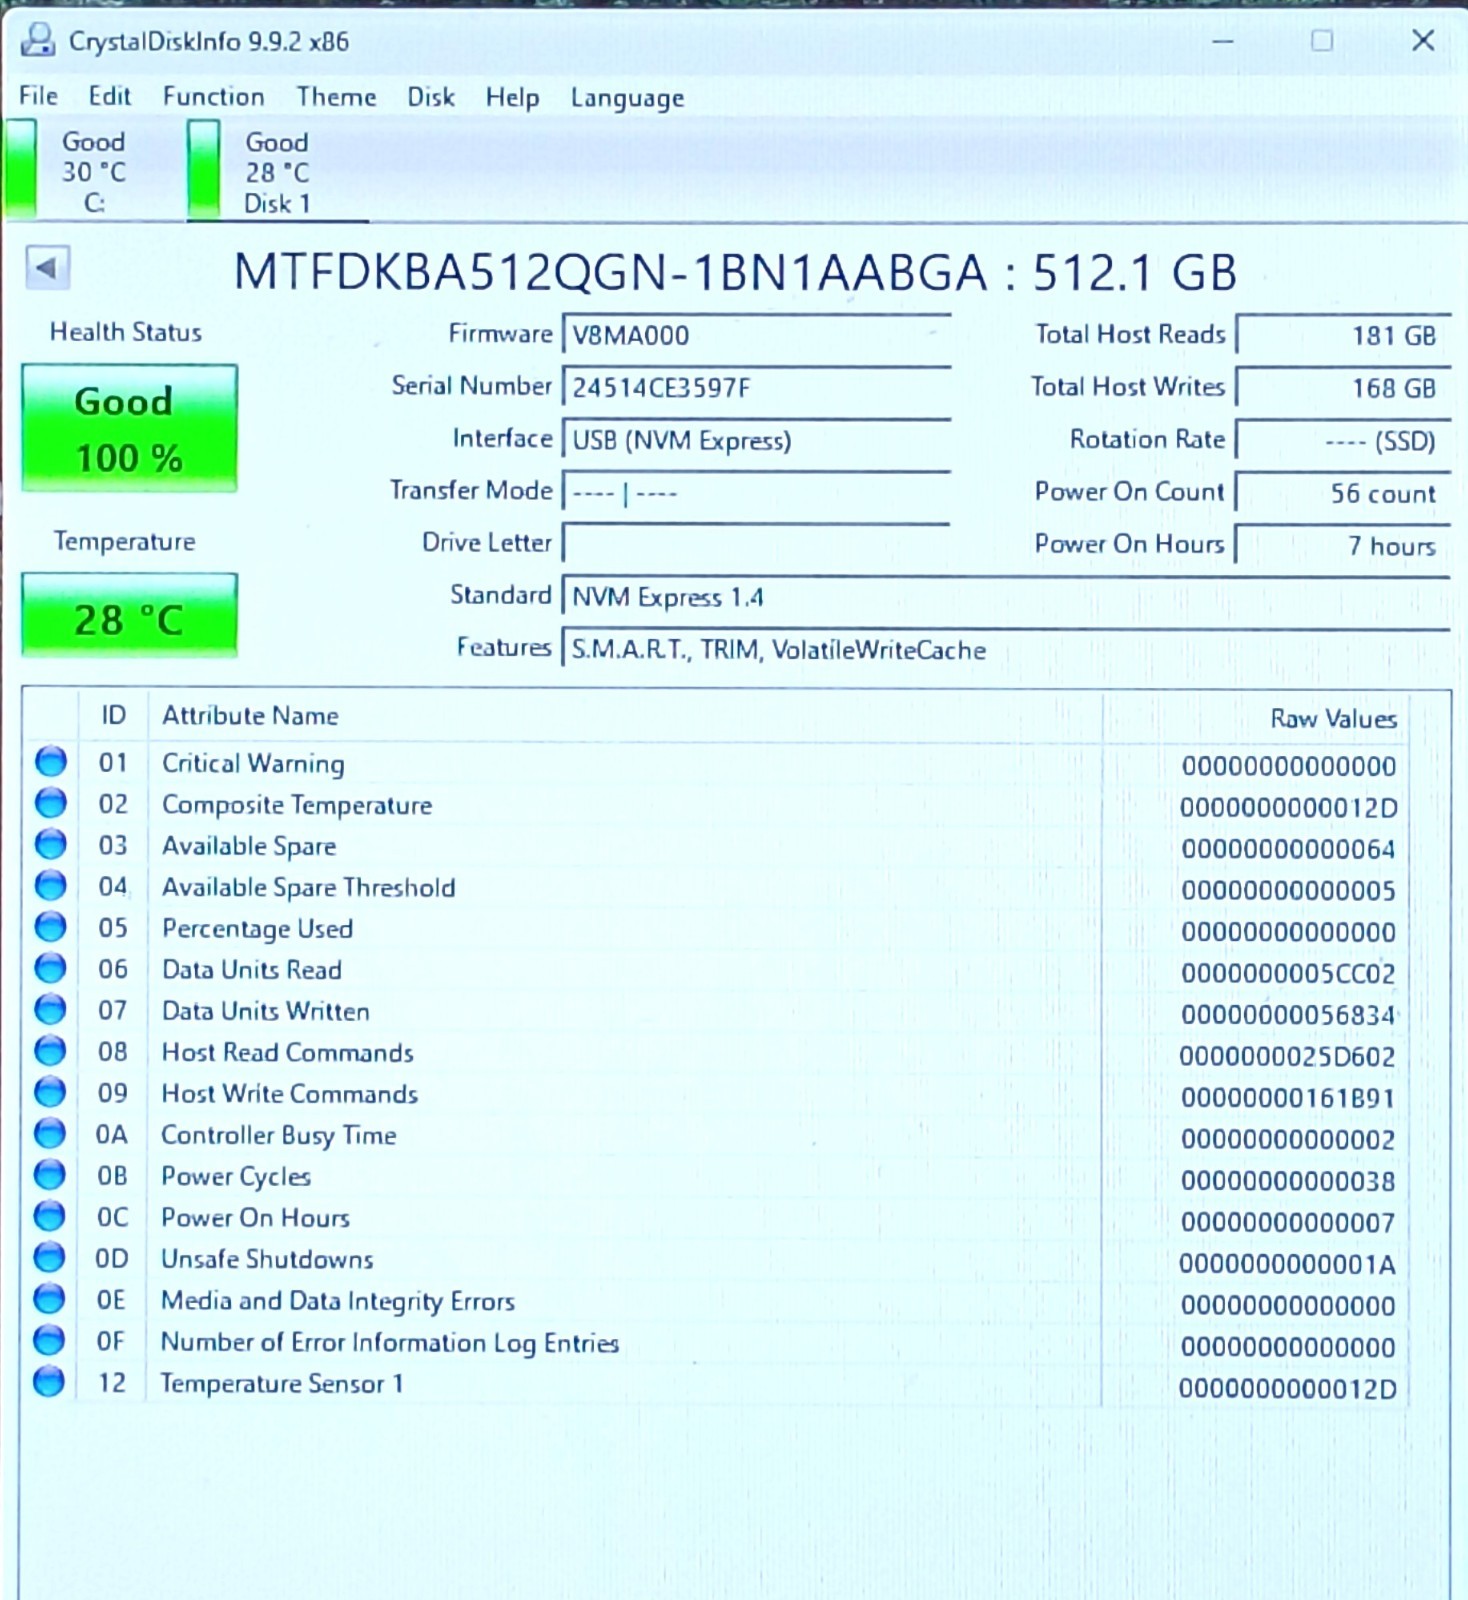Viewport: 1468px width, 1600px height.
Task: Click the Transfer Mode field
Action: click(756, 492)
